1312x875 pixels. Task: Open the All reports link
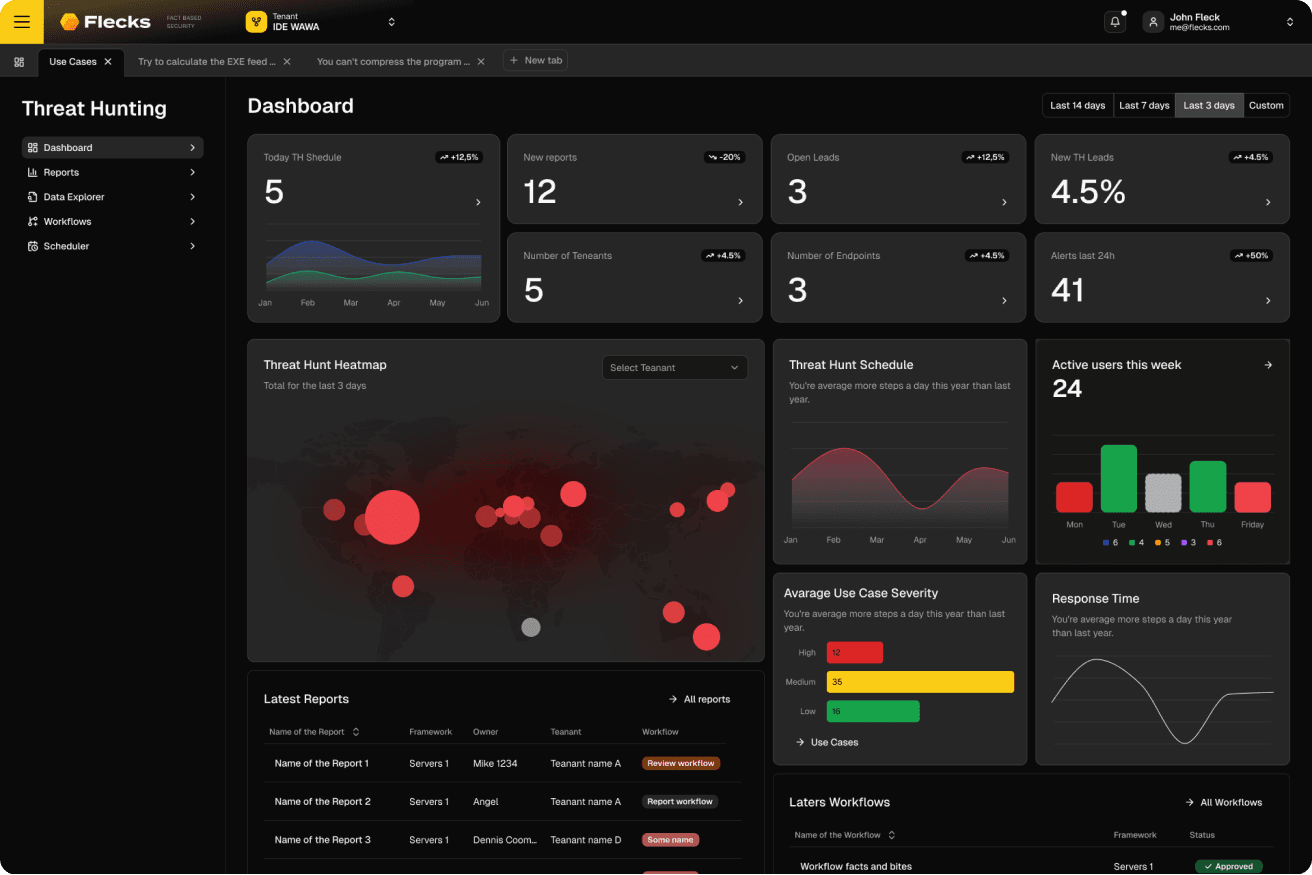[x=699, y=699]
